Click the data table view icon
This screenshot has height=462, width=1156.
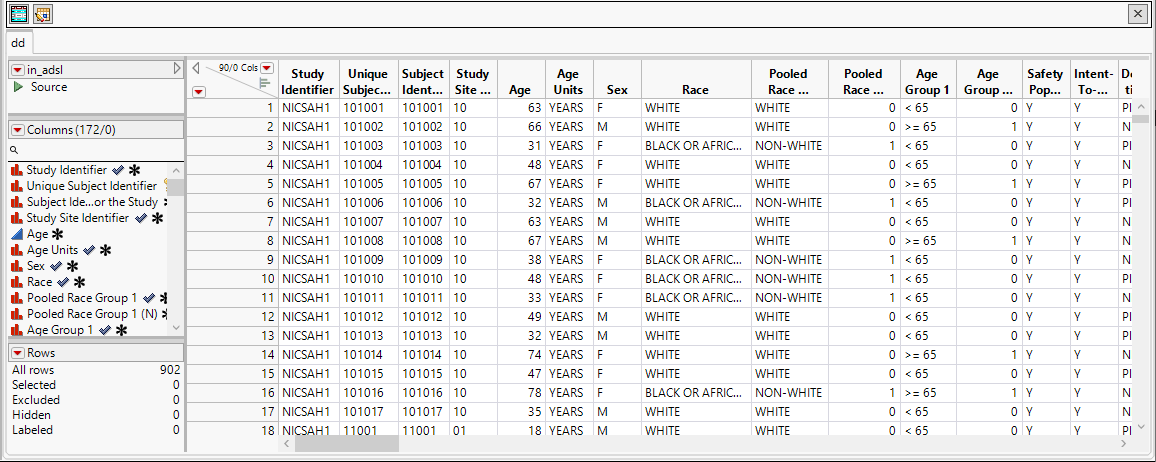[x=18, y=13]
